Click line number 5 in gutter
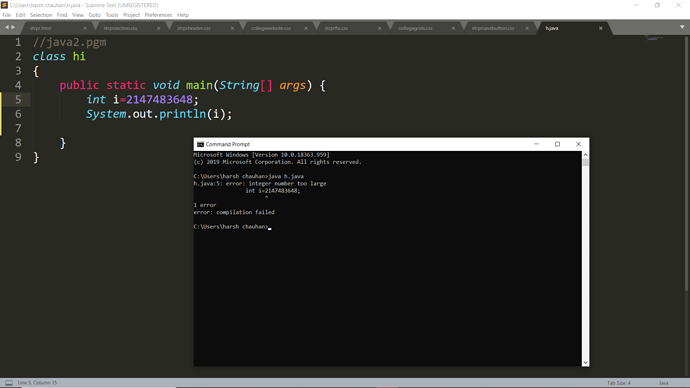The image size is (690, 388). (x=18, y=99)
